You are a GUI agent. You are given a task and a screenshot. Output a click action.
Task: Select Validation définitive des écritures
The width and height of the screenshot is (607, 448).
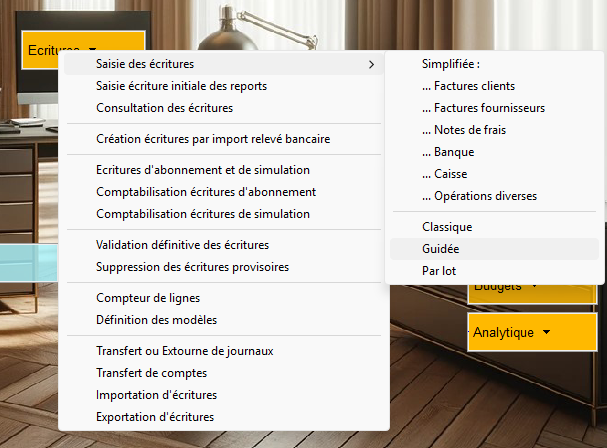tap(182, 245)
